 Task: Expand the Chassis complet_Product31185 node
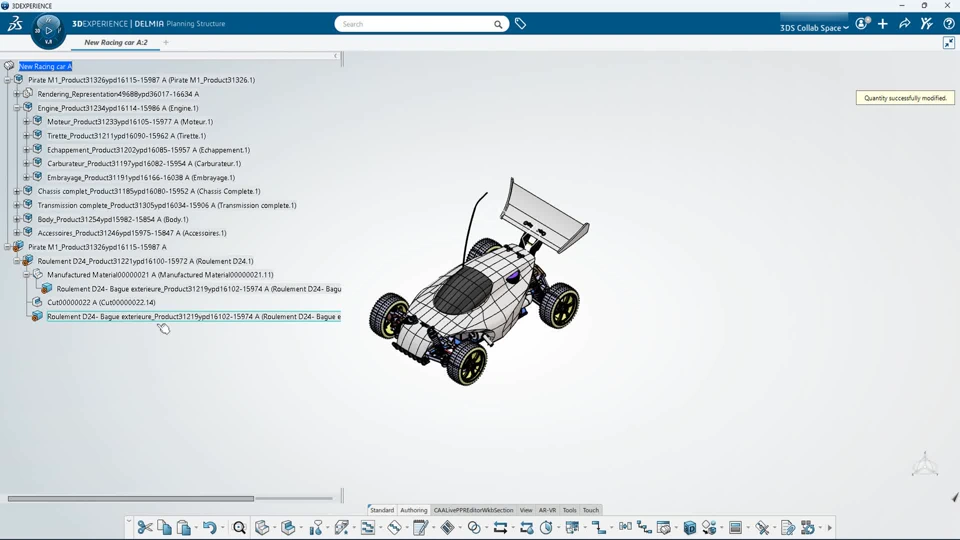[x=17, y=191]
